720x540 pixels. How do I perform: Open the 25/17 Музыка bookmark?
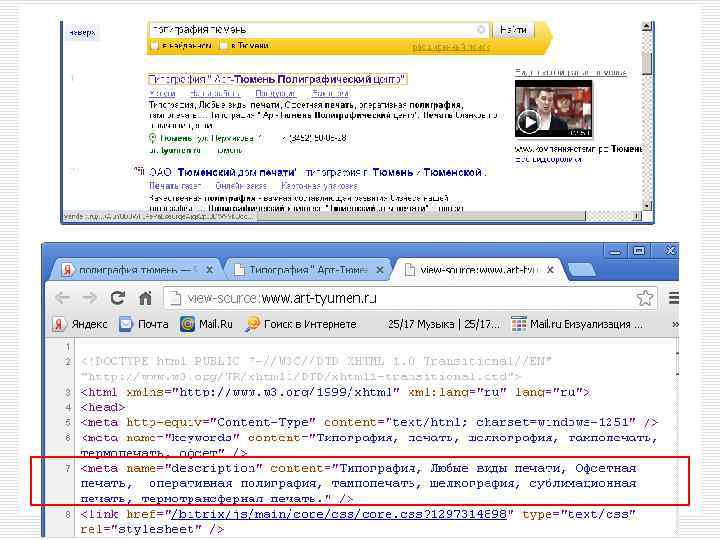tap(443, 324)
